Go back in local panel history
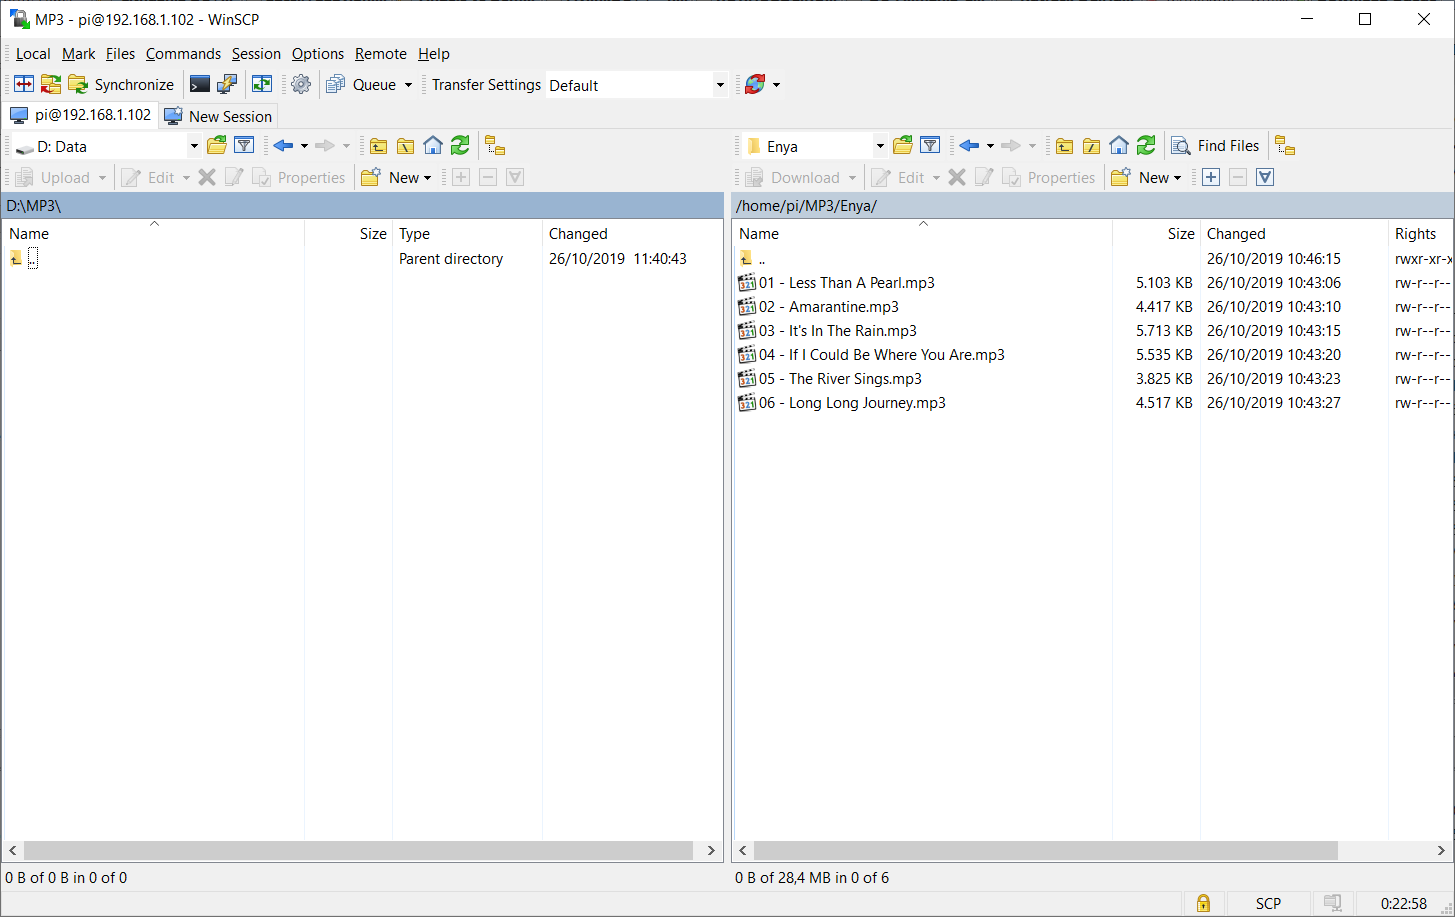The width and height of the screenshot is (1455, 917). pyautogui.click(x=283, y=146)
